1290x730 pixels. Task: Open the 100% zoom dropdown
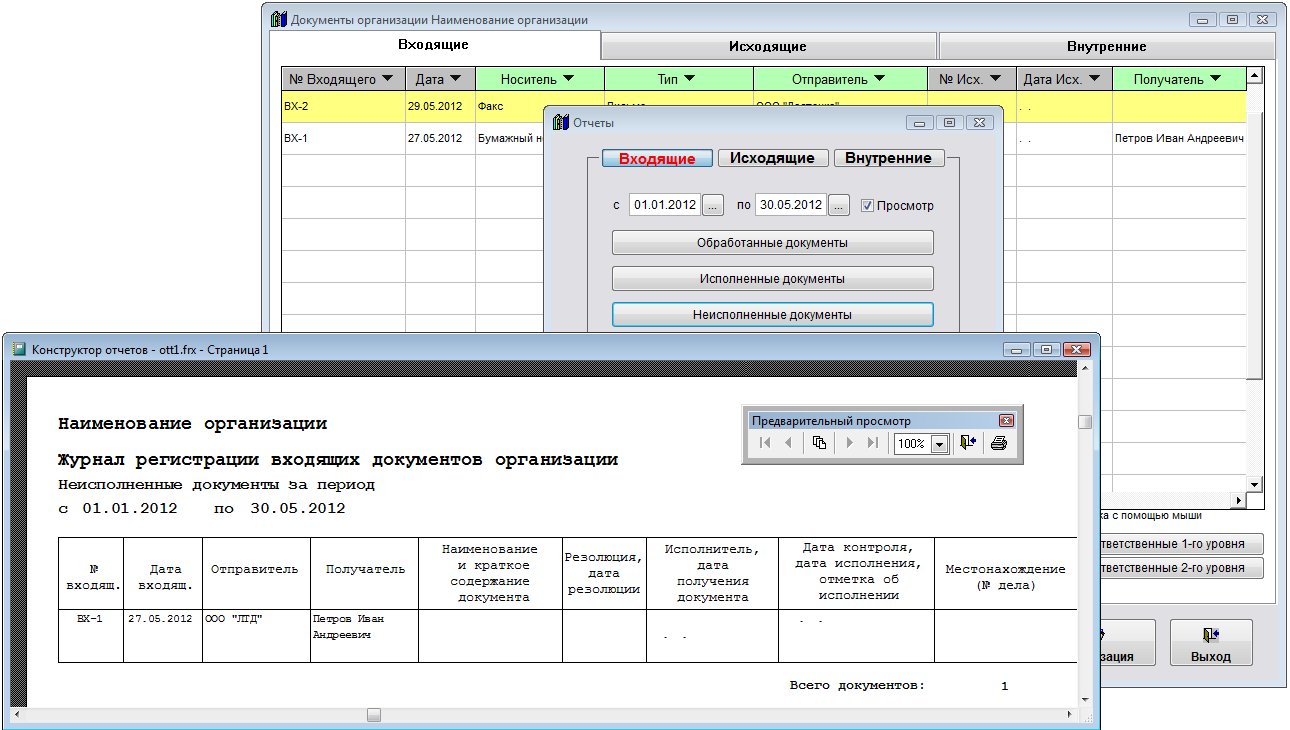click(939, 444)
